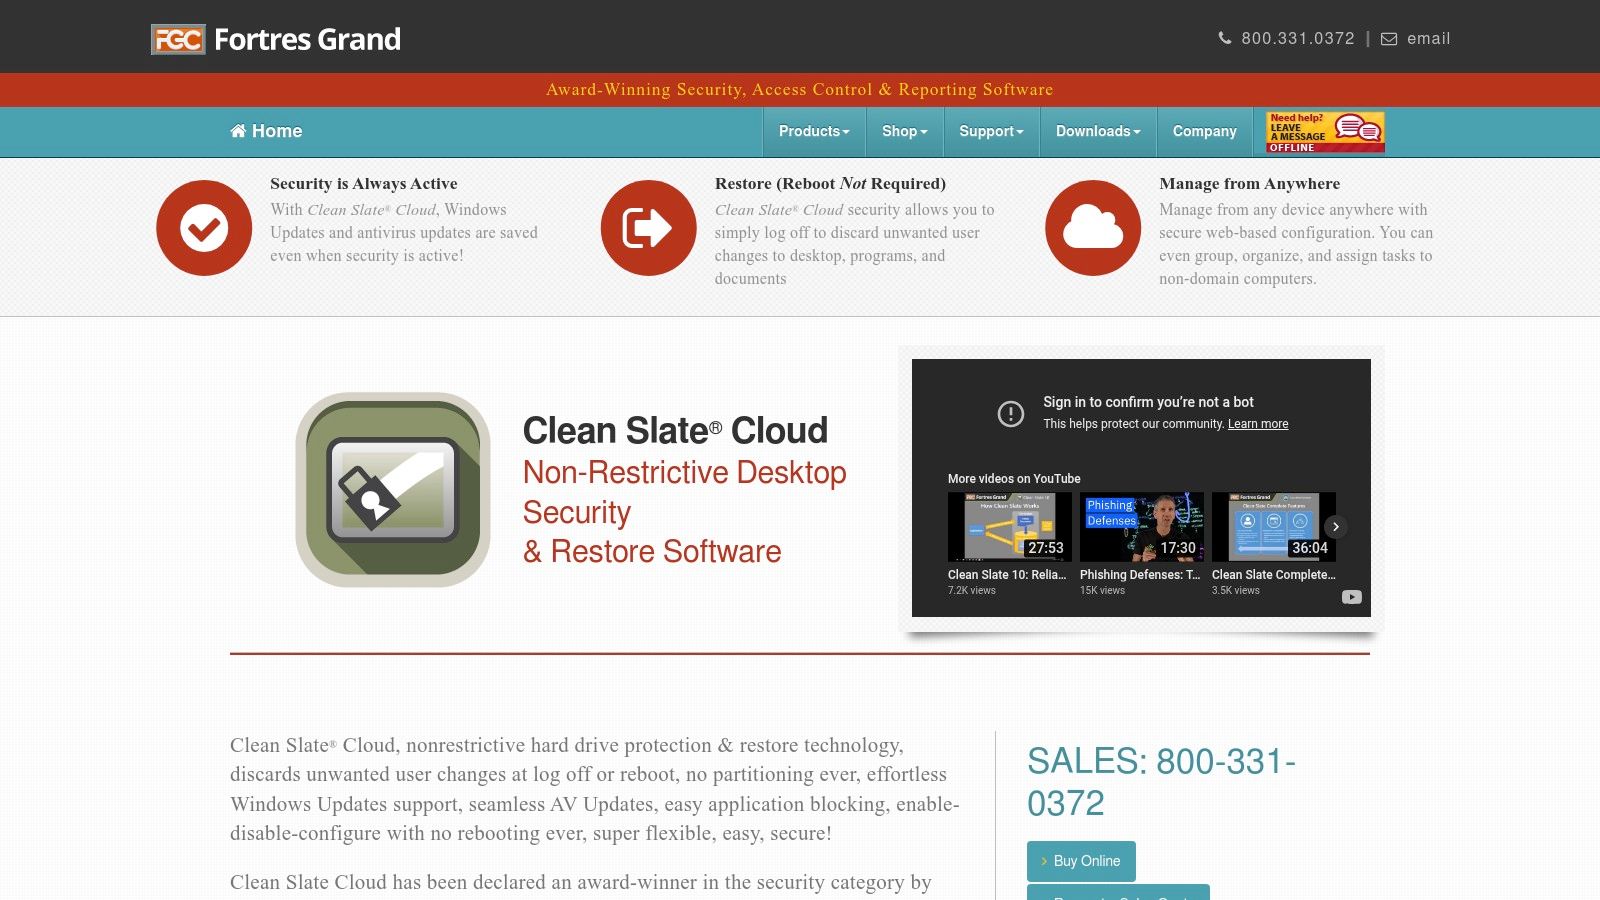The height and width of the screenshot is (900, 1600).
Task: Open the Clean Slate Complete video thumbnail
Action: (x=1274, y=526)
